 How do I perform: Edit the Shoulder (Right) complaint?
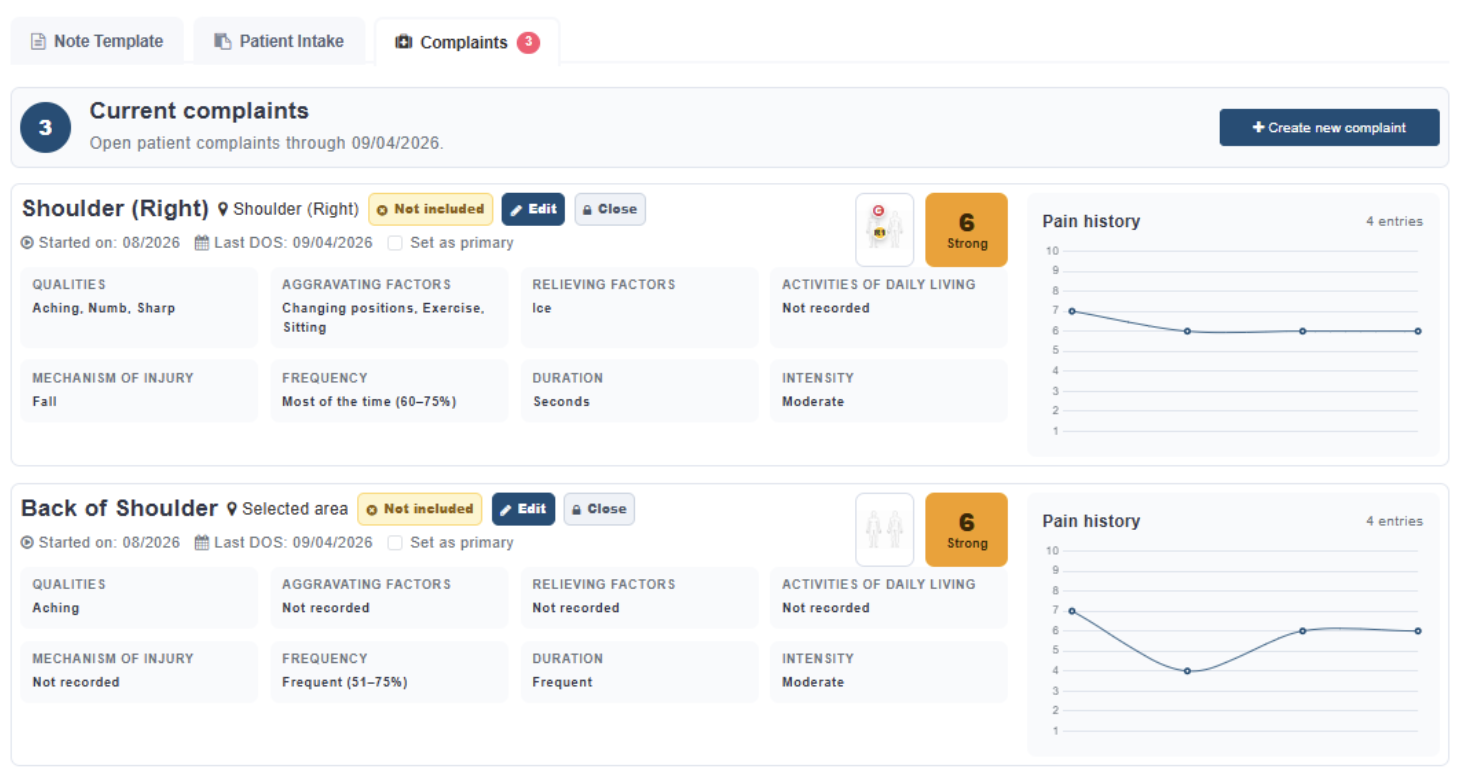coord(533,210)
